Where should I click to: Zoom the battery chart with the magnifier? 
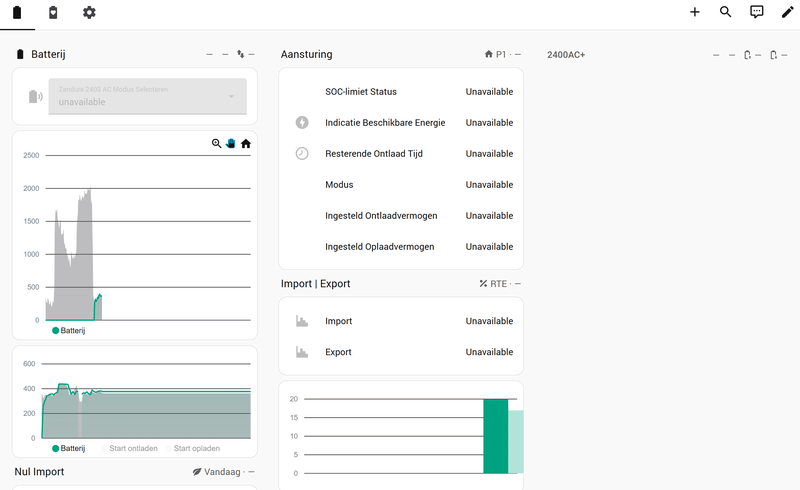tap(217, 144)
